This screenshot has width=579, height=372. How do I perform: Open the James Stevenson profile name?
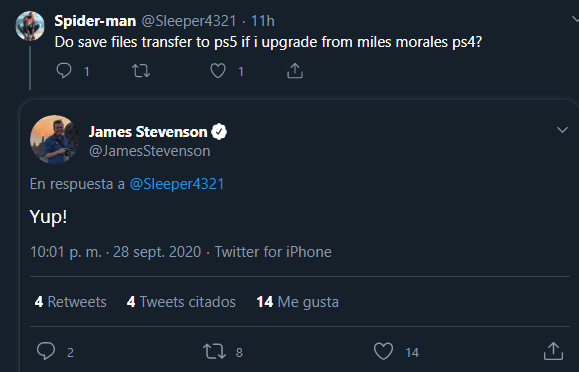(148, 132)
